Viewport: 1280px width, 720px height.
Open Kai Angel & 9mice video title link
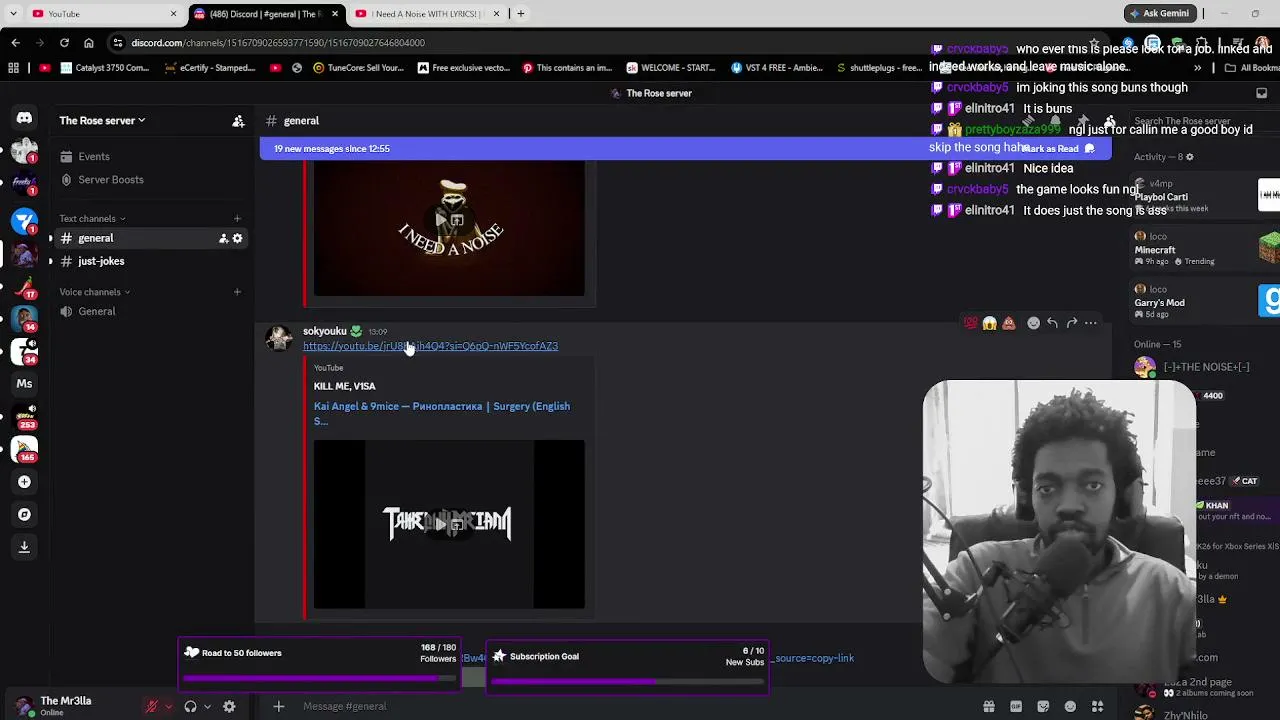(x=442, y=413)
